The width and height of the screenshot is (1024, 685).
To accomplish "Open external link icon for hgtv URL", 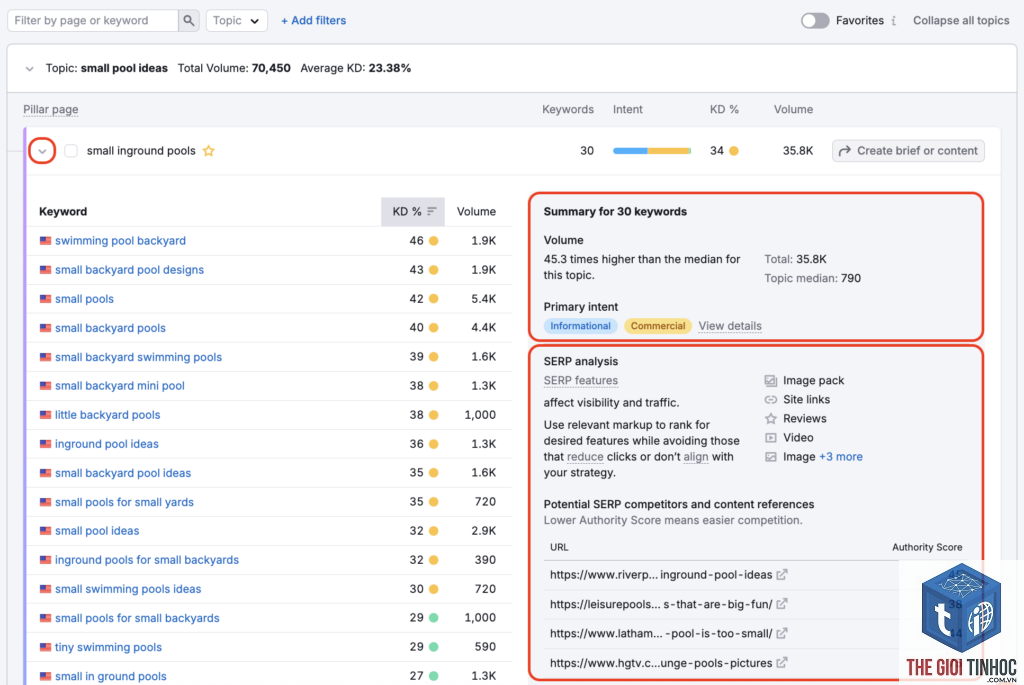I will 782,663.
